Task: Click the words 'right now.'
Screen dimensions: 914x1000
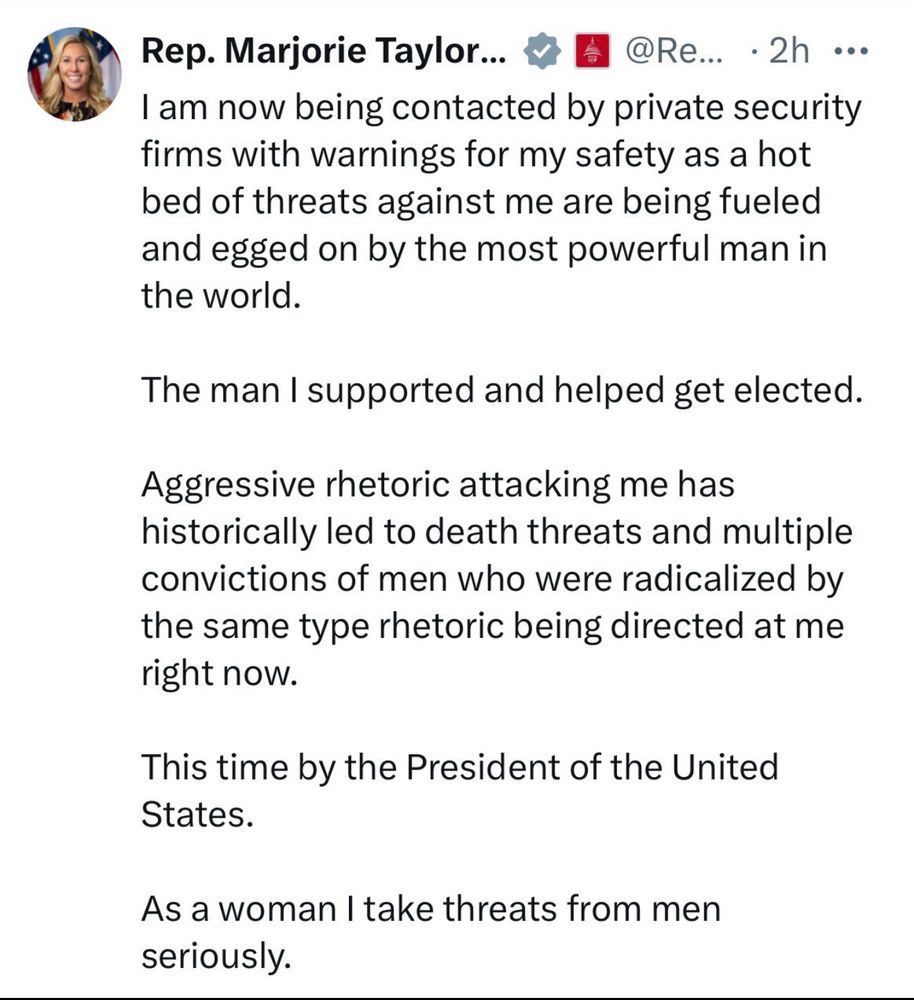Action: click(219, 673)
